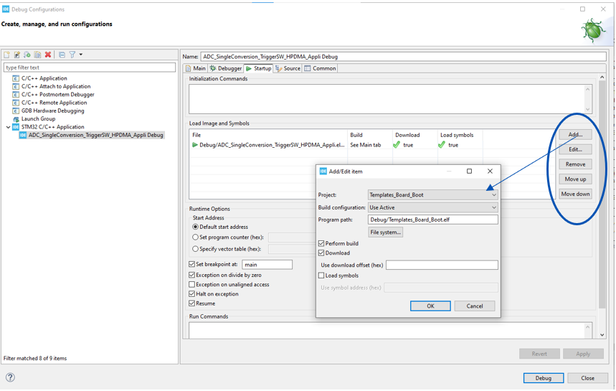
Task: Click the New prototype configuration icon
Action: click(x=17, y=55)
